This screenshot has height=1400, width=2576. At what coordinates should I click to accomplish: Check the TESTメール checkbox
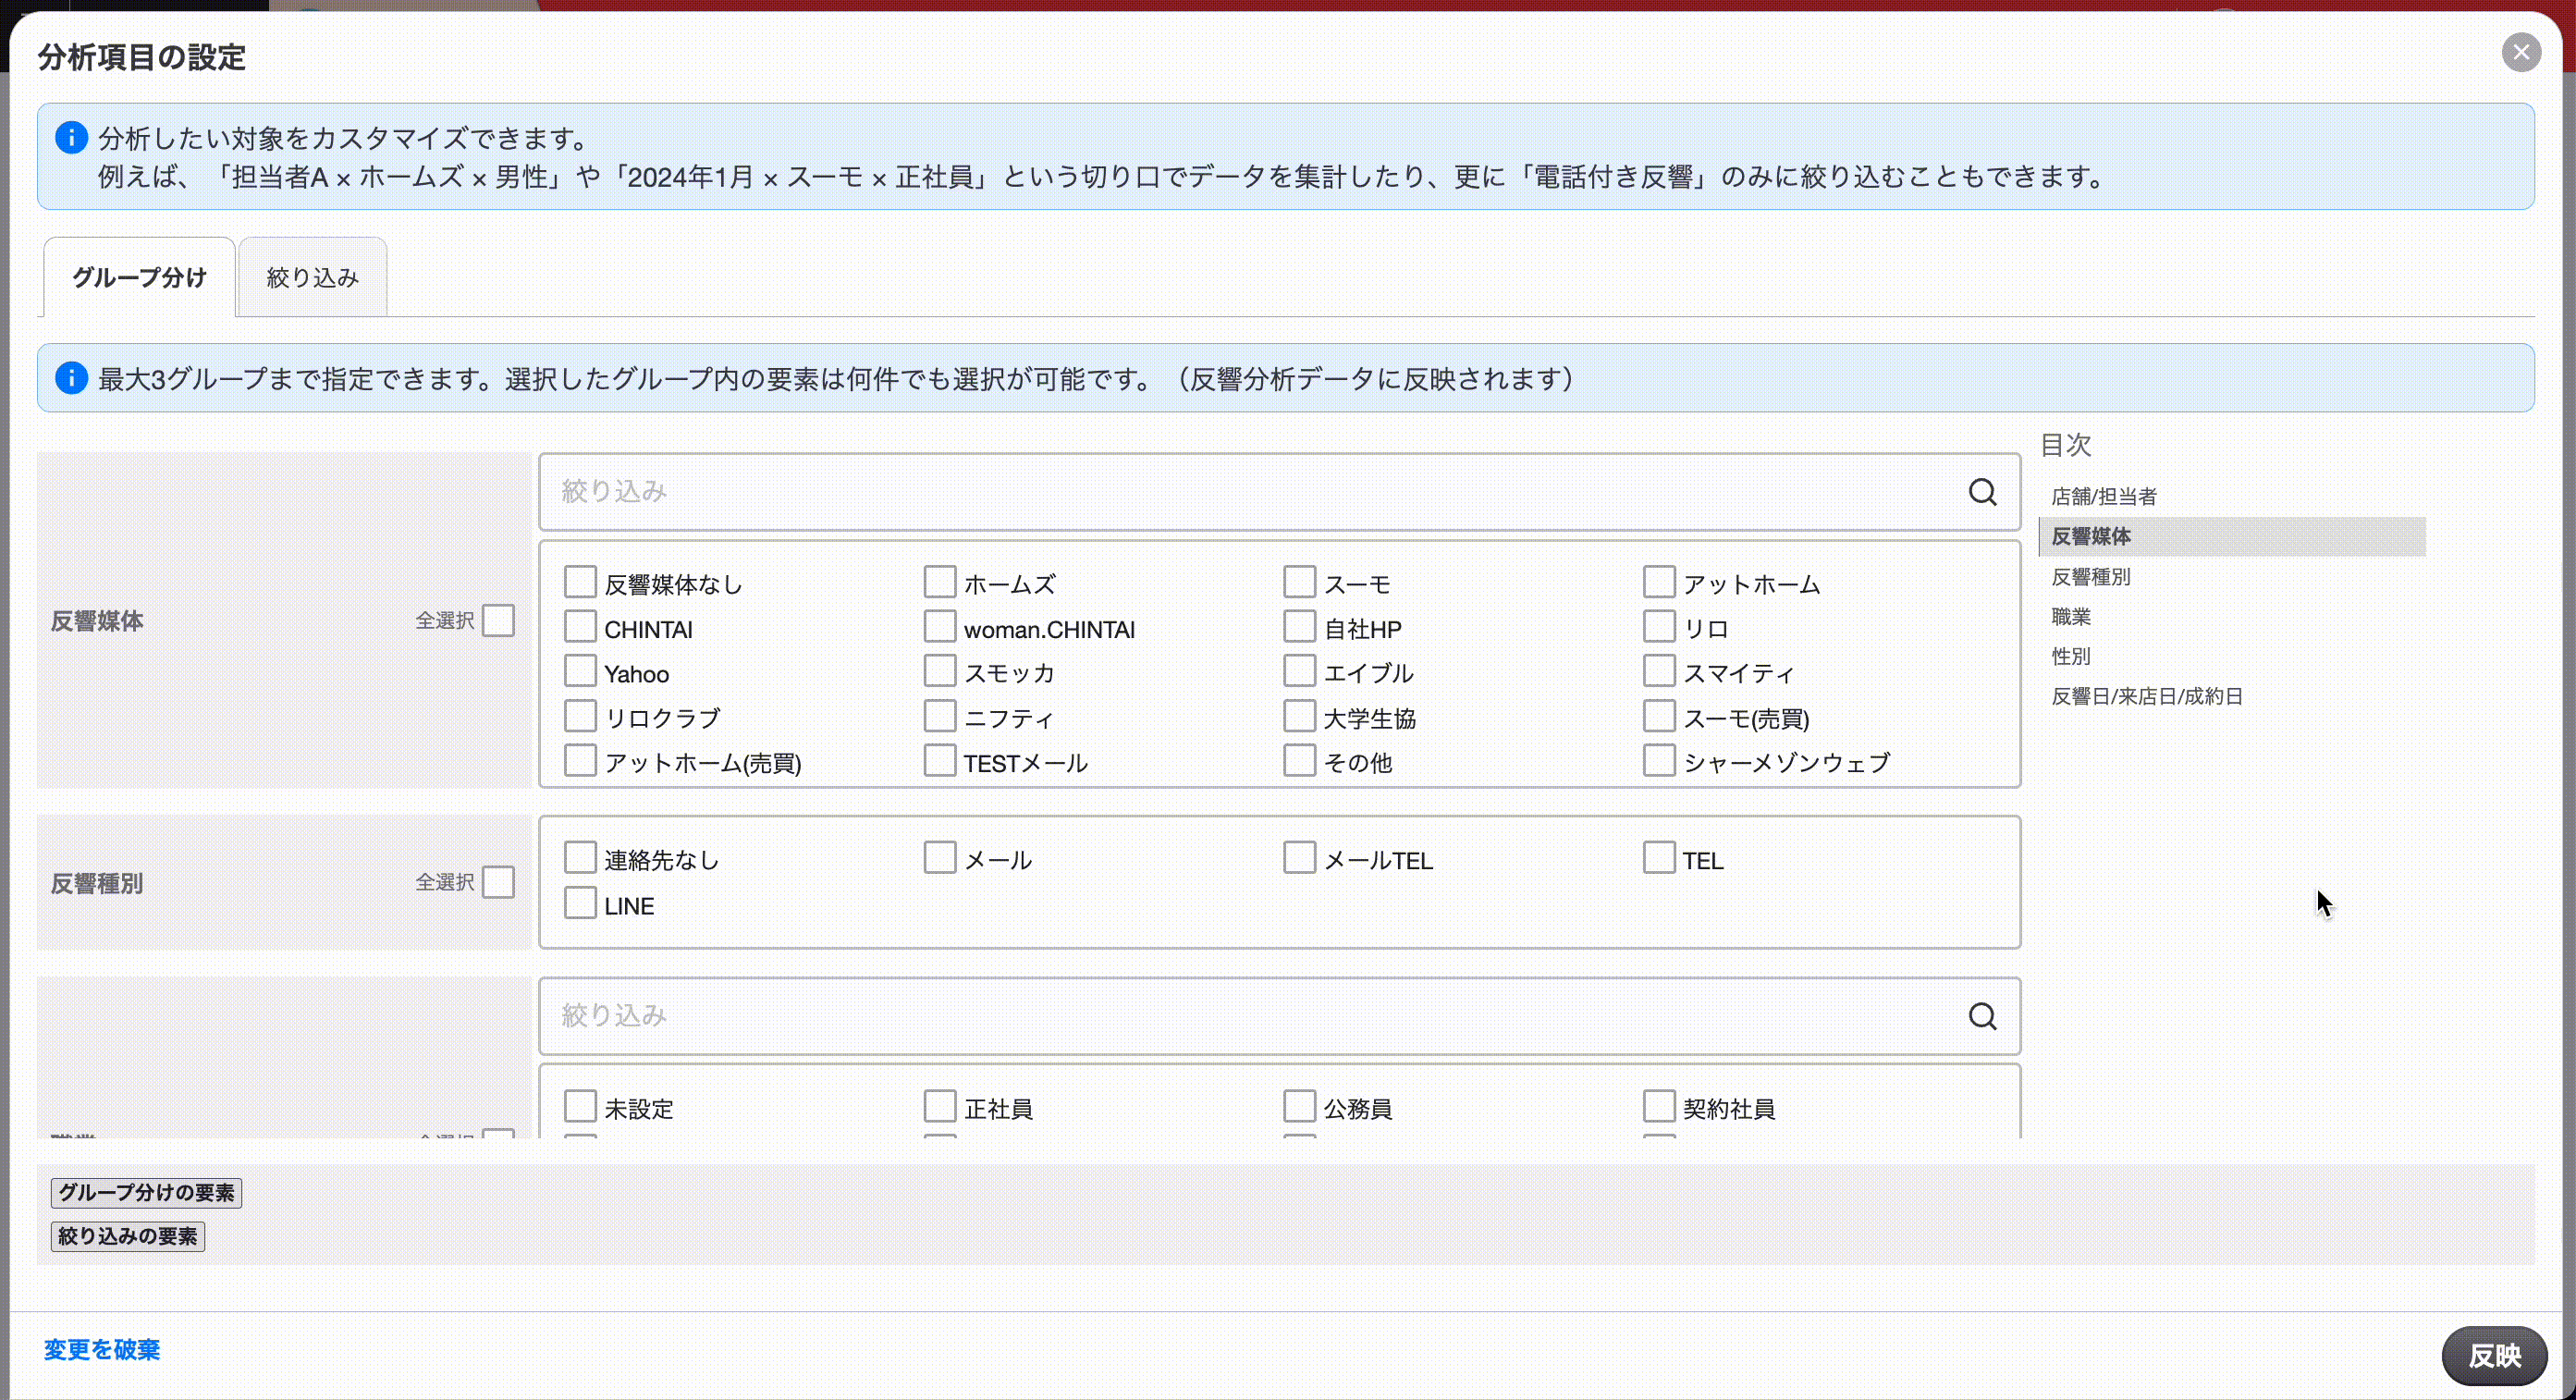940,761
